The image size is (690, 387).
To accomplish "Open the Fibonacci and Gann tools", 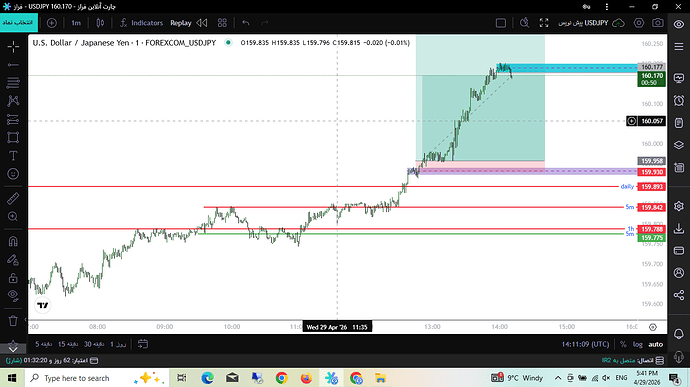I will [13, 83].
